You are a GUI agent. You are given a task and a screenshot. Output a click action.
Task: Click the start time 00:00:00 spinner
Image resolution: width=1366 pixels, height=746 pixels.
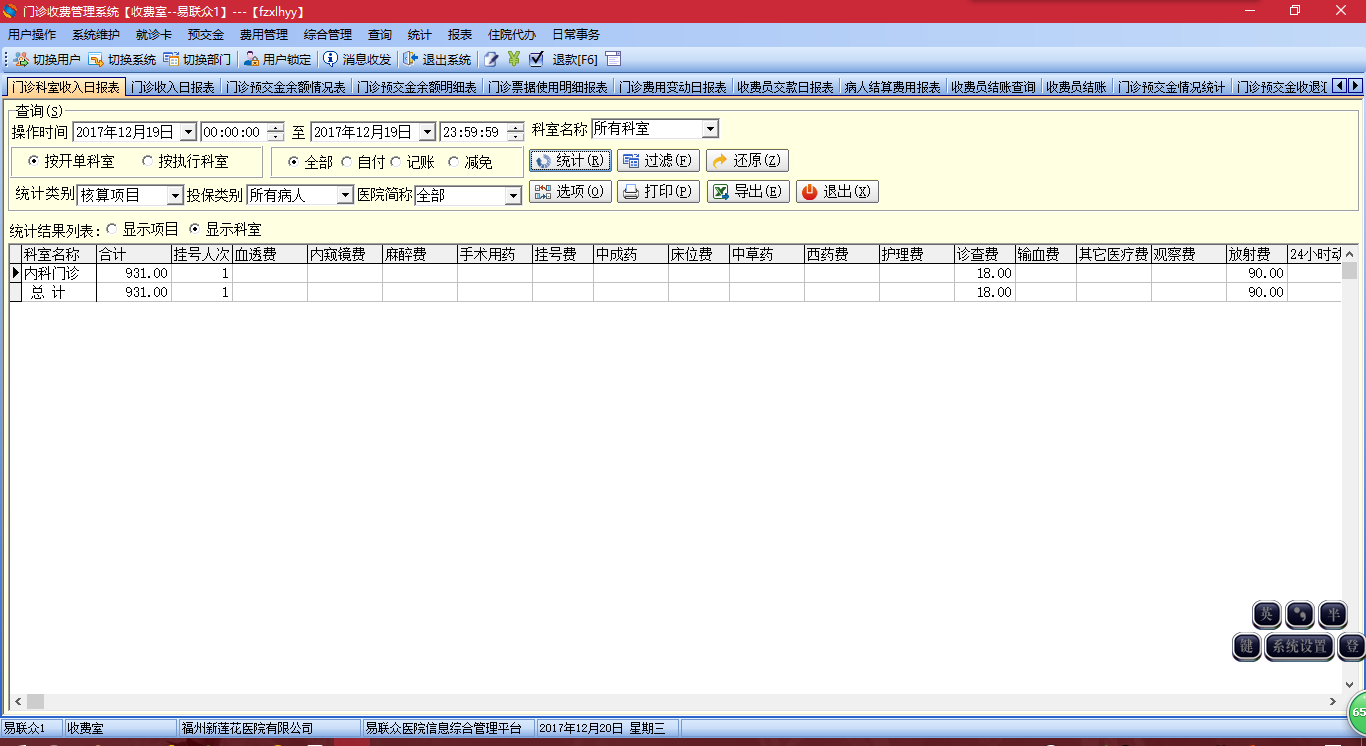click(276, 132)
